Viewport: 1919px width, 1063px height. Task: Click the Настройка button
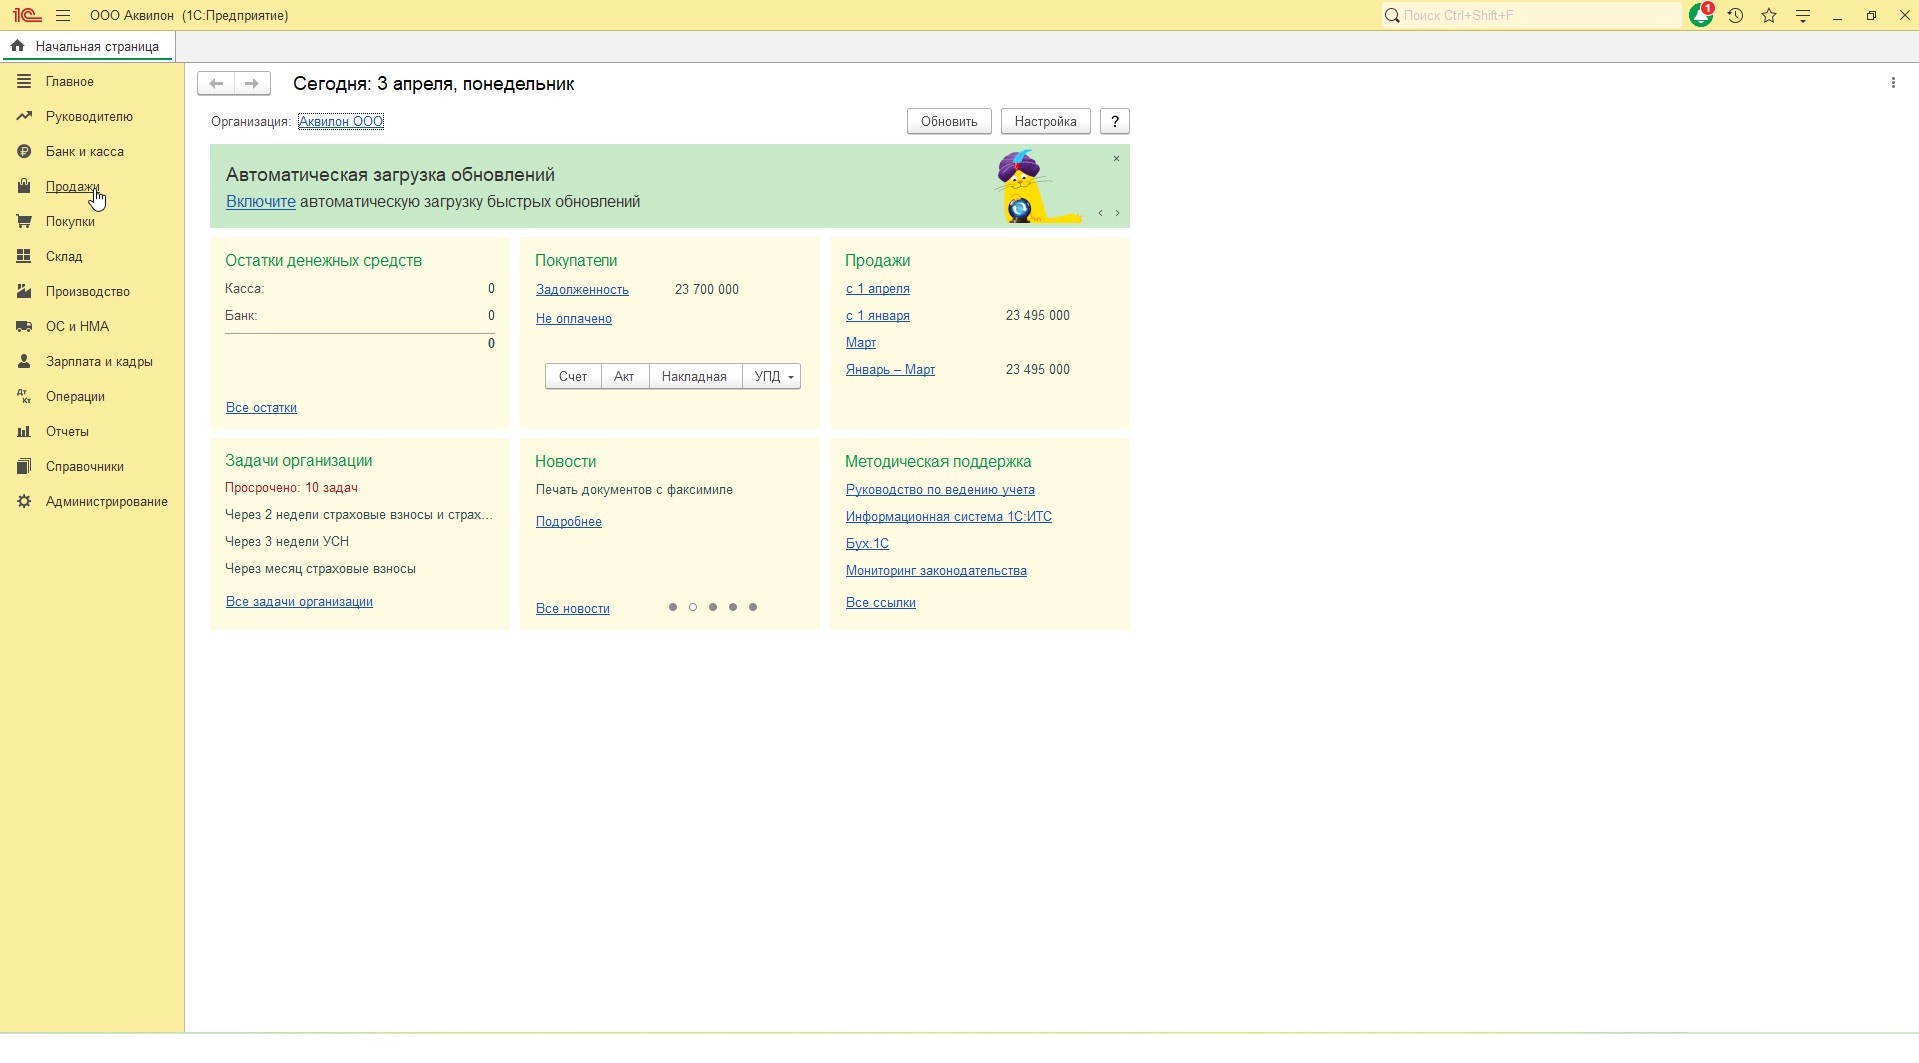pos(1045,121)
